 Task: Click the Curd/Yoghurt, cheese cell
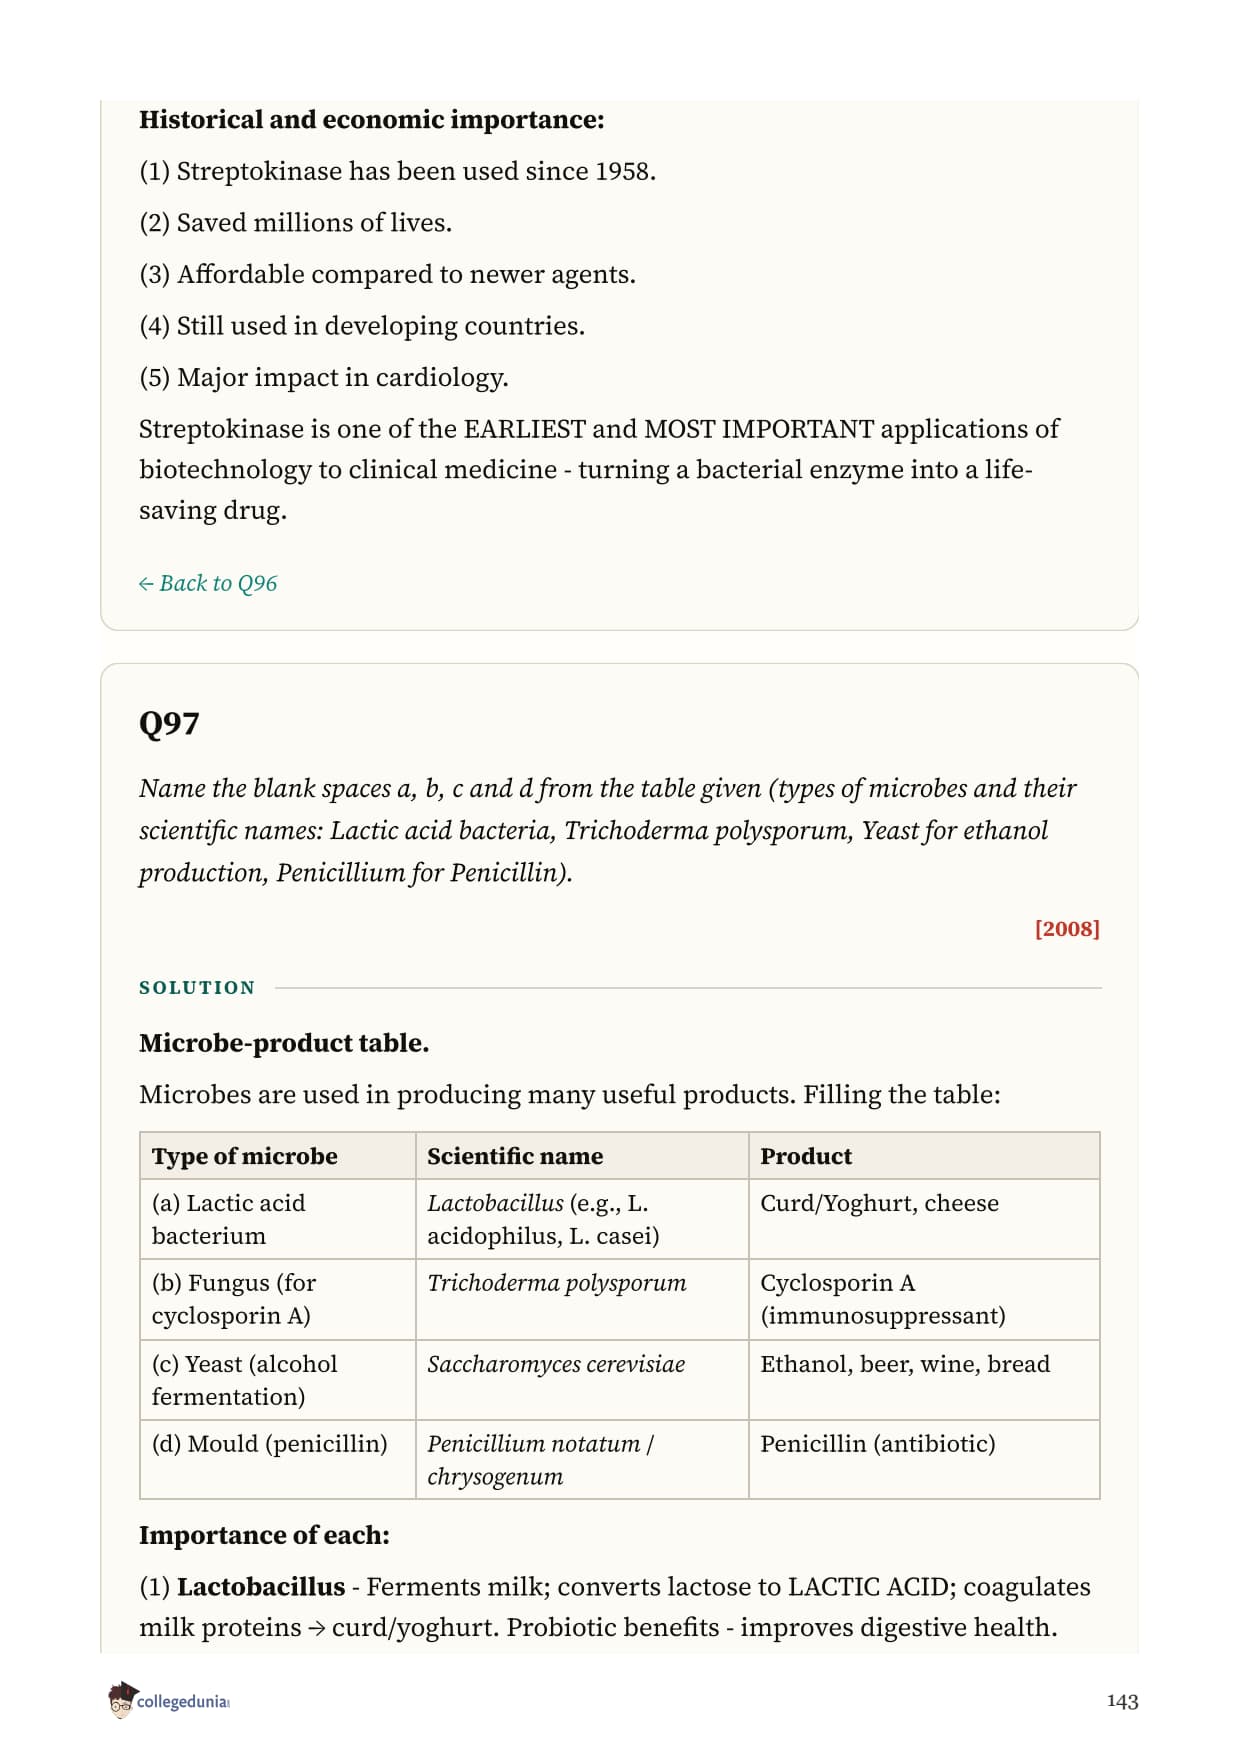click(924, 1219)
